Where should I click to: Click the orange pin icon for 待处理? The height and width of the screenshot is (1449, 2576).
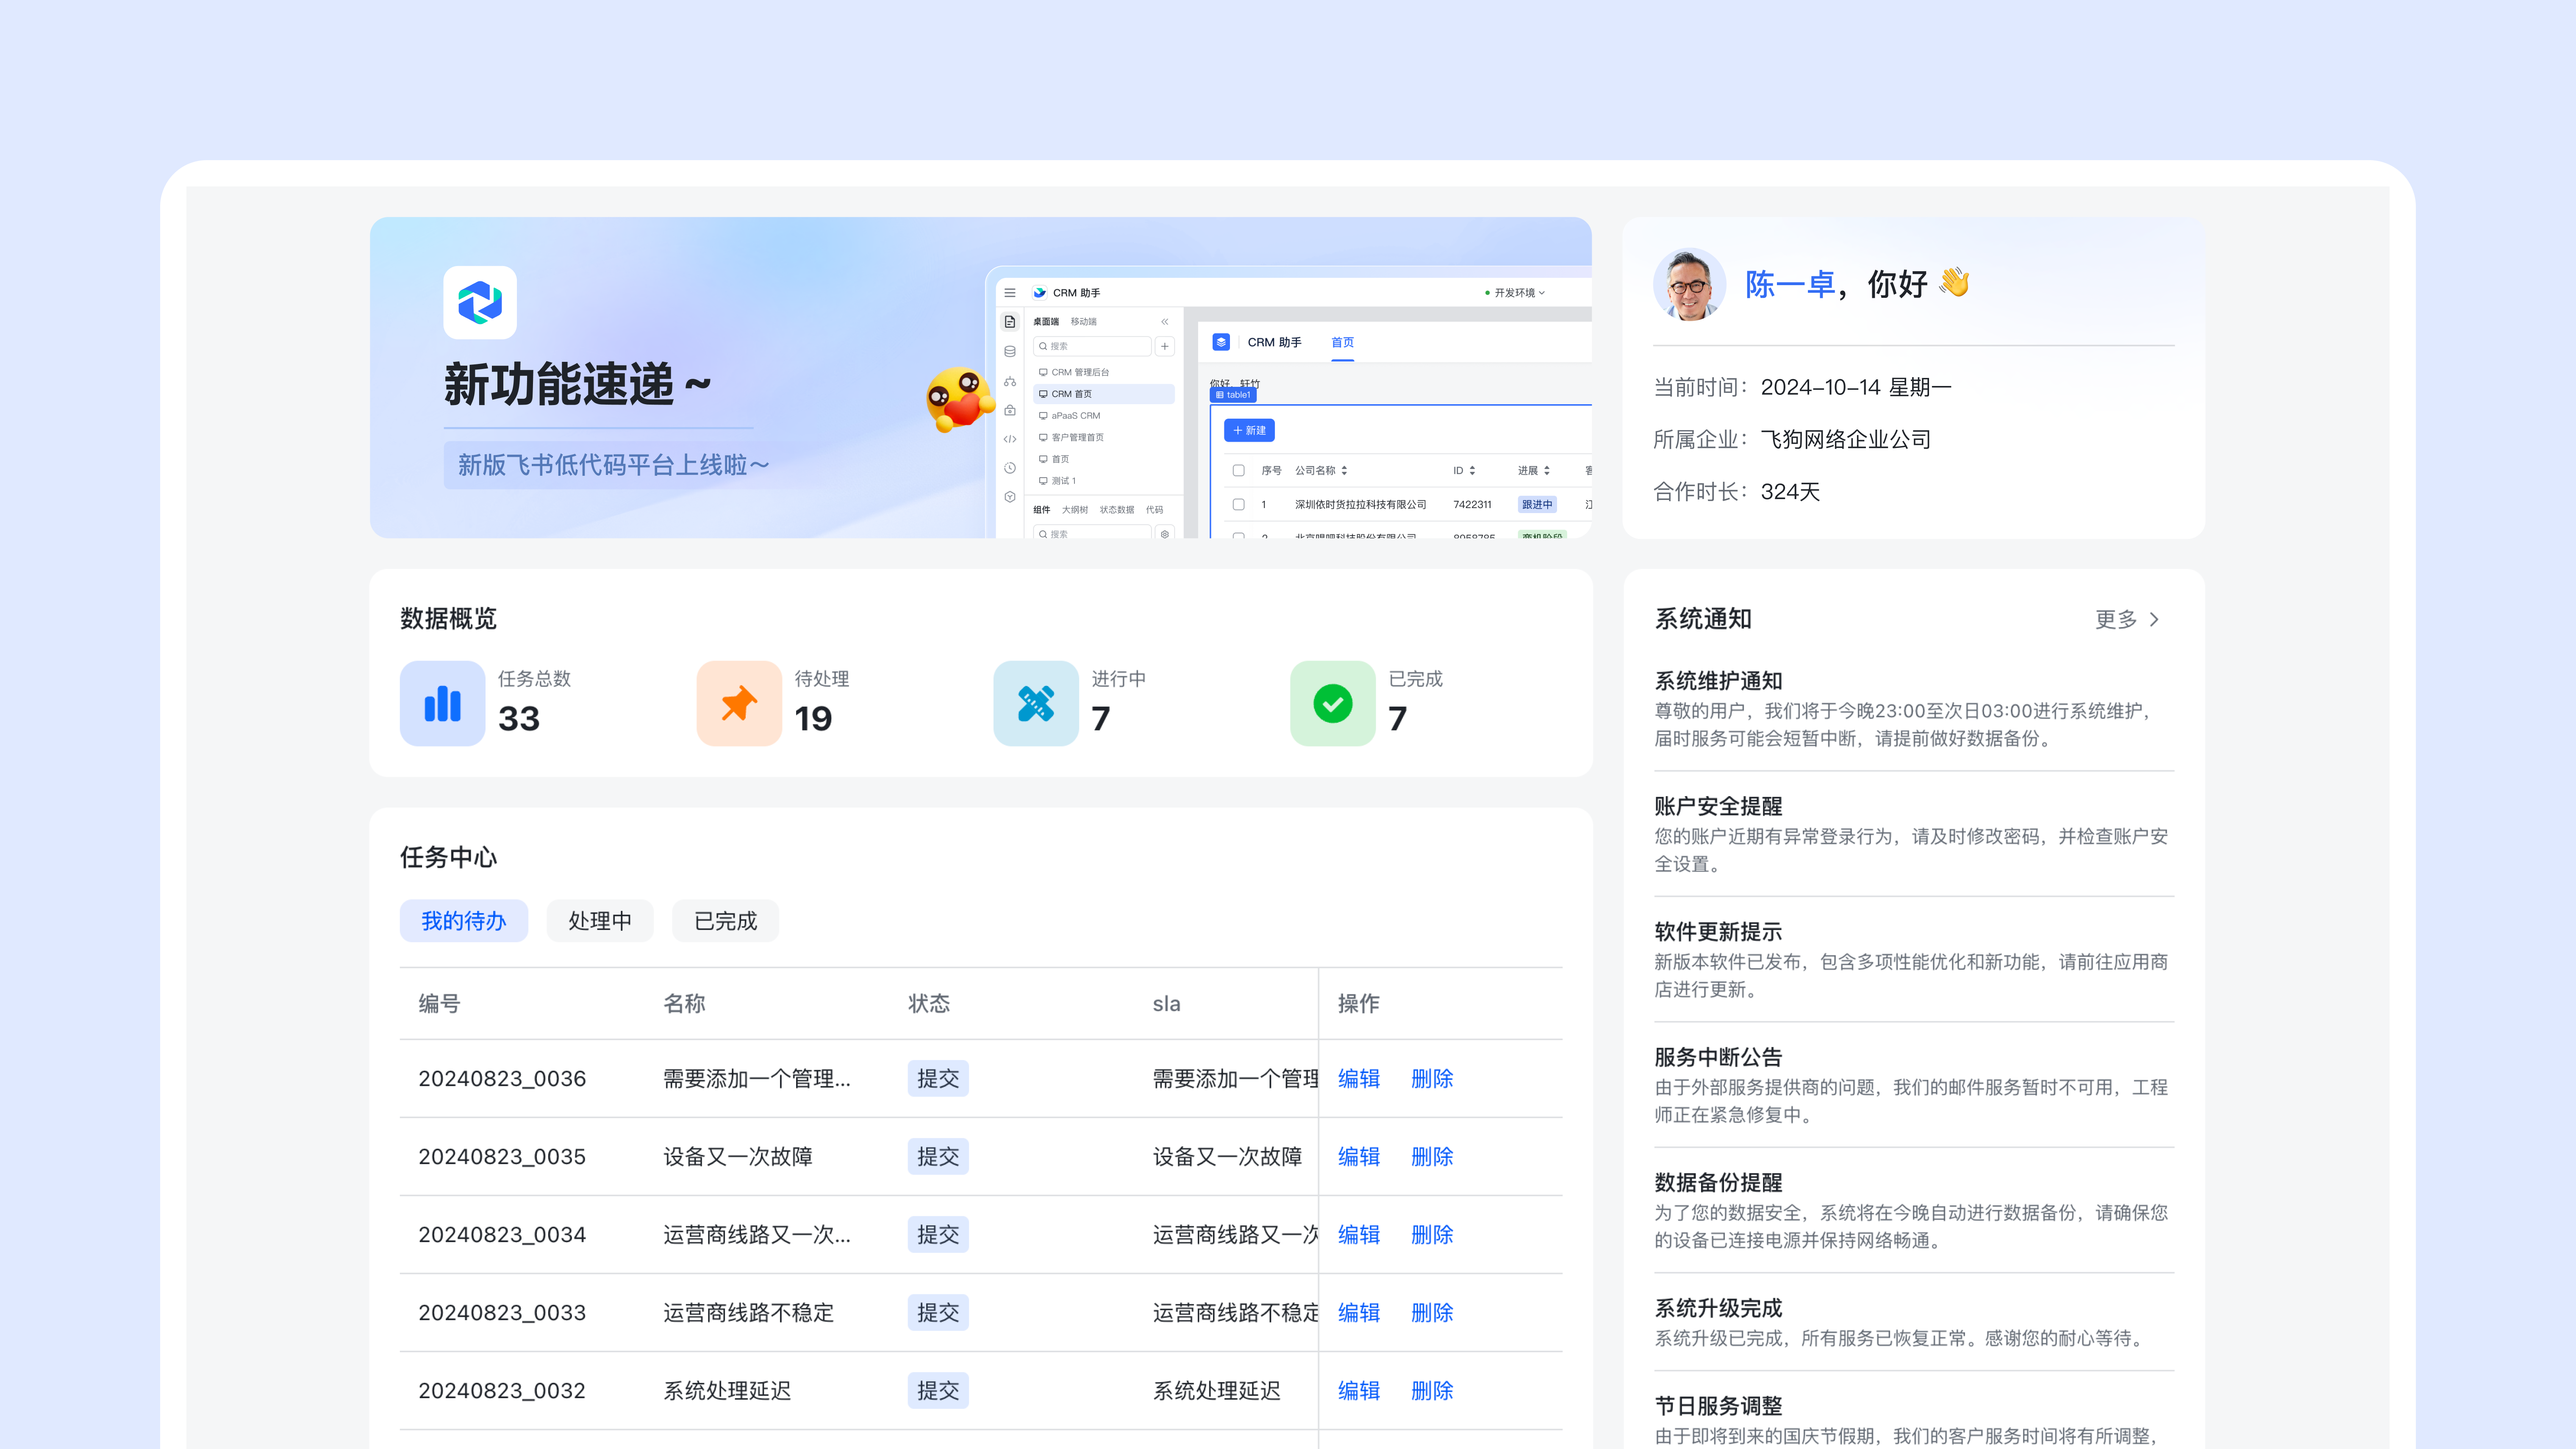coord(739,703)
